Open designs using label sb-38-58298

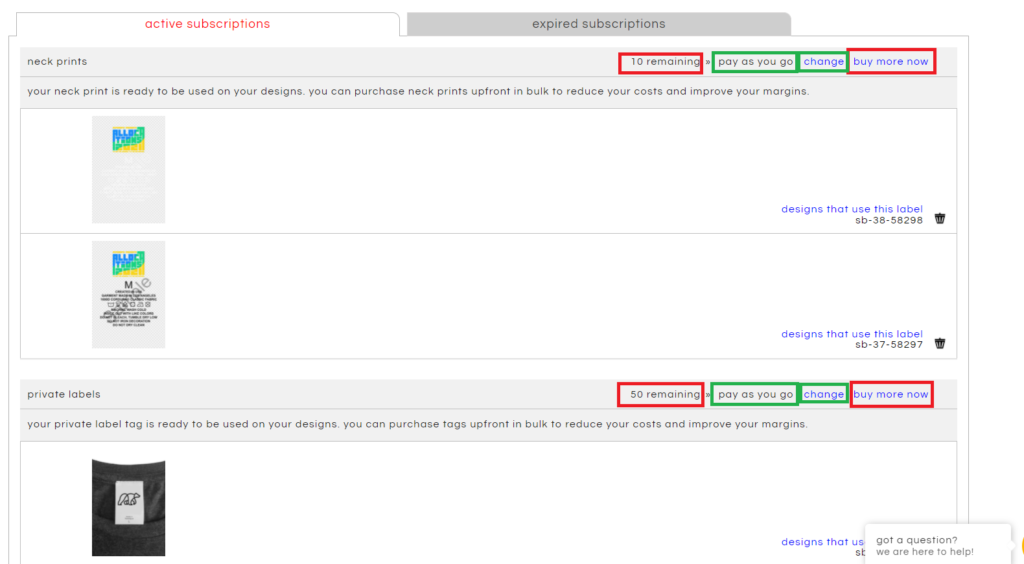pyautogui.click(x=851, y=209)
